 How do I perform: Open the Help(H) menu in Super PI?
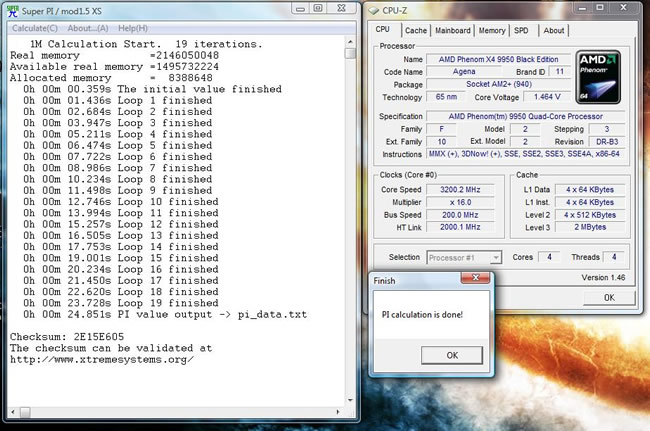tap(133, 28)
